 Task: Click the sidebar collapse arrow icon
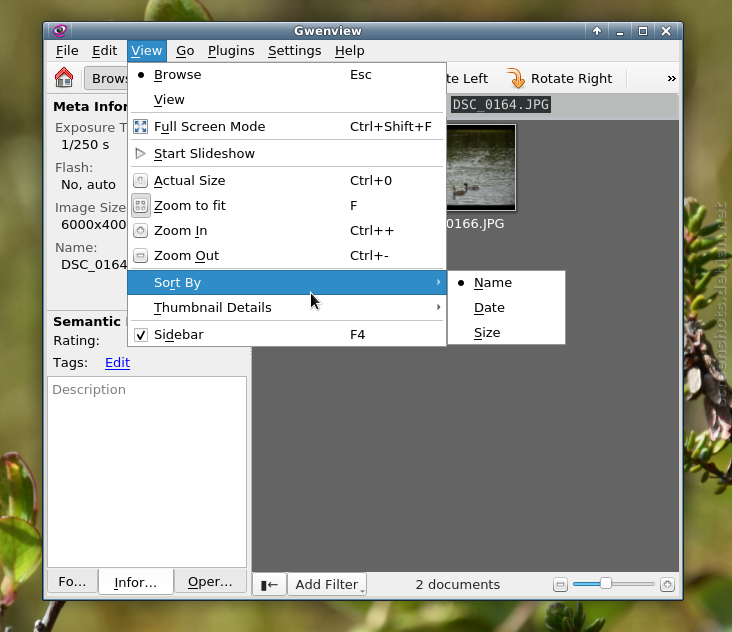click(269, 584)
